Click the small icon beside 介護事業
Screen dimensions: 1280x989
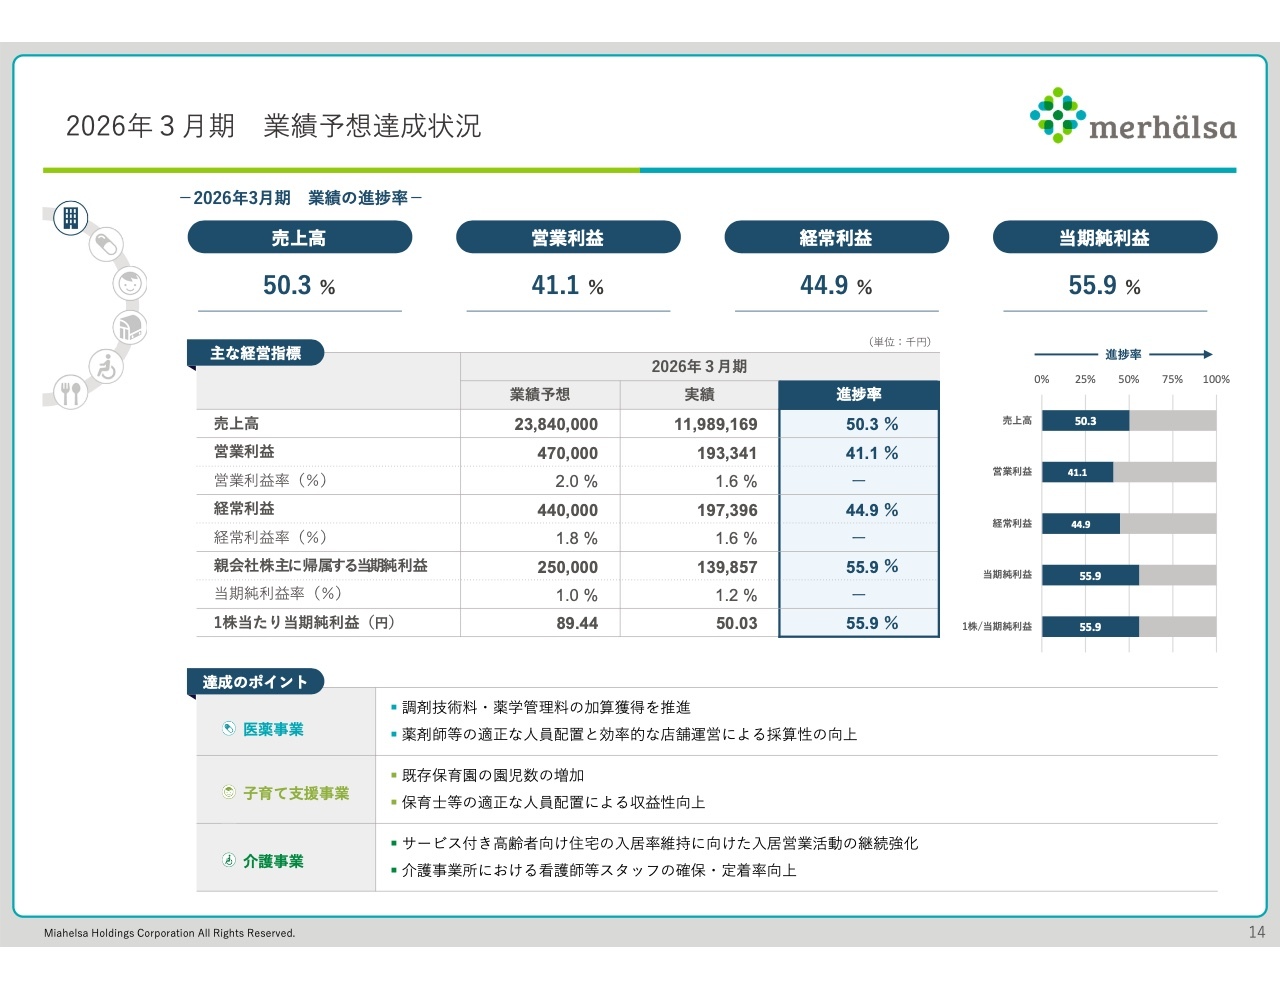click(x=229, y=861)
